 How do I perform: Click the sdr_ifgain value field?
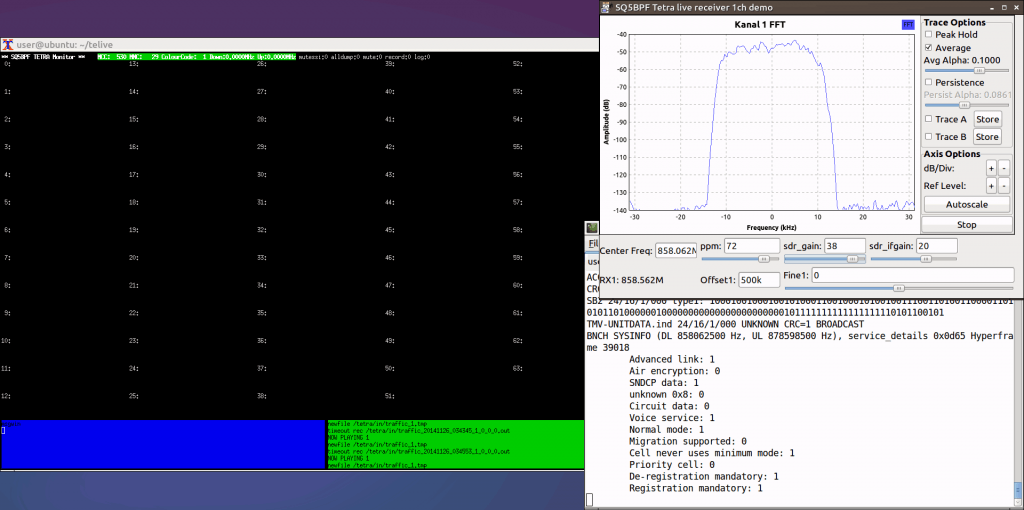(x=936, y=246)
